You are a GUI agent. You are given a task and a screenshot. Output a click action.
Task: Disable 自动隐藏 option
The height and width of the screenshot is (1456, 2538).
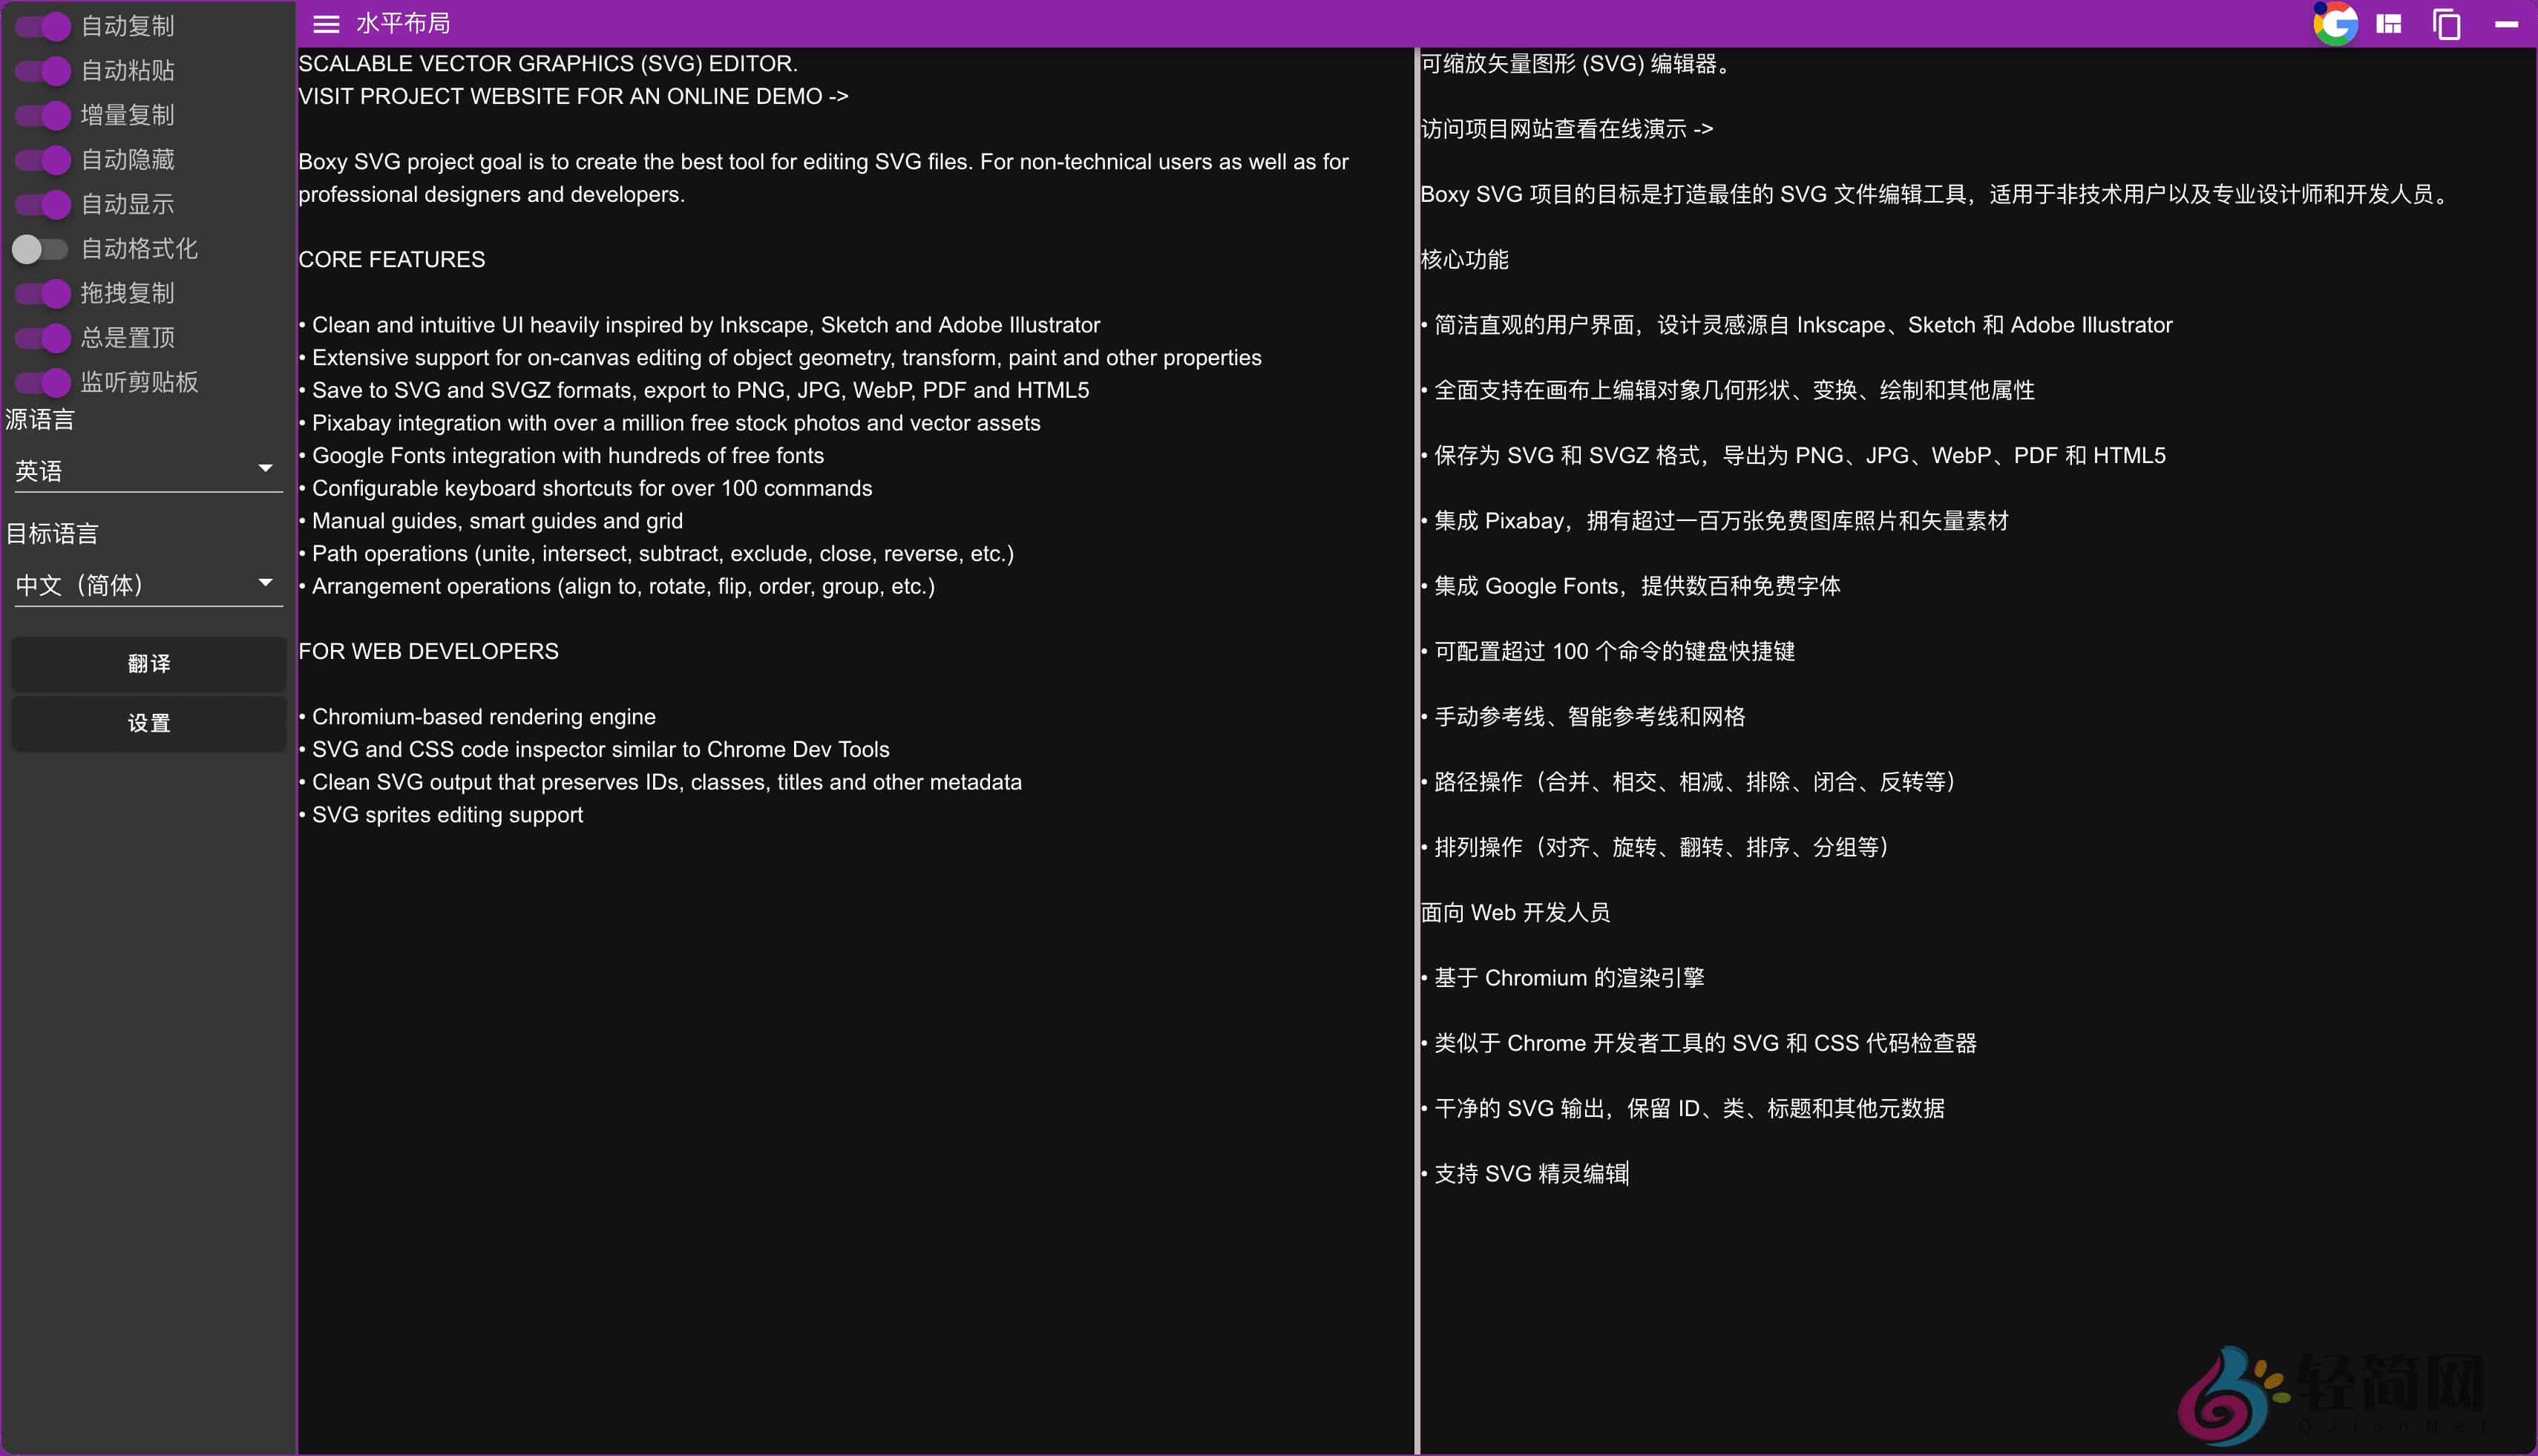[x=42, y=160]
